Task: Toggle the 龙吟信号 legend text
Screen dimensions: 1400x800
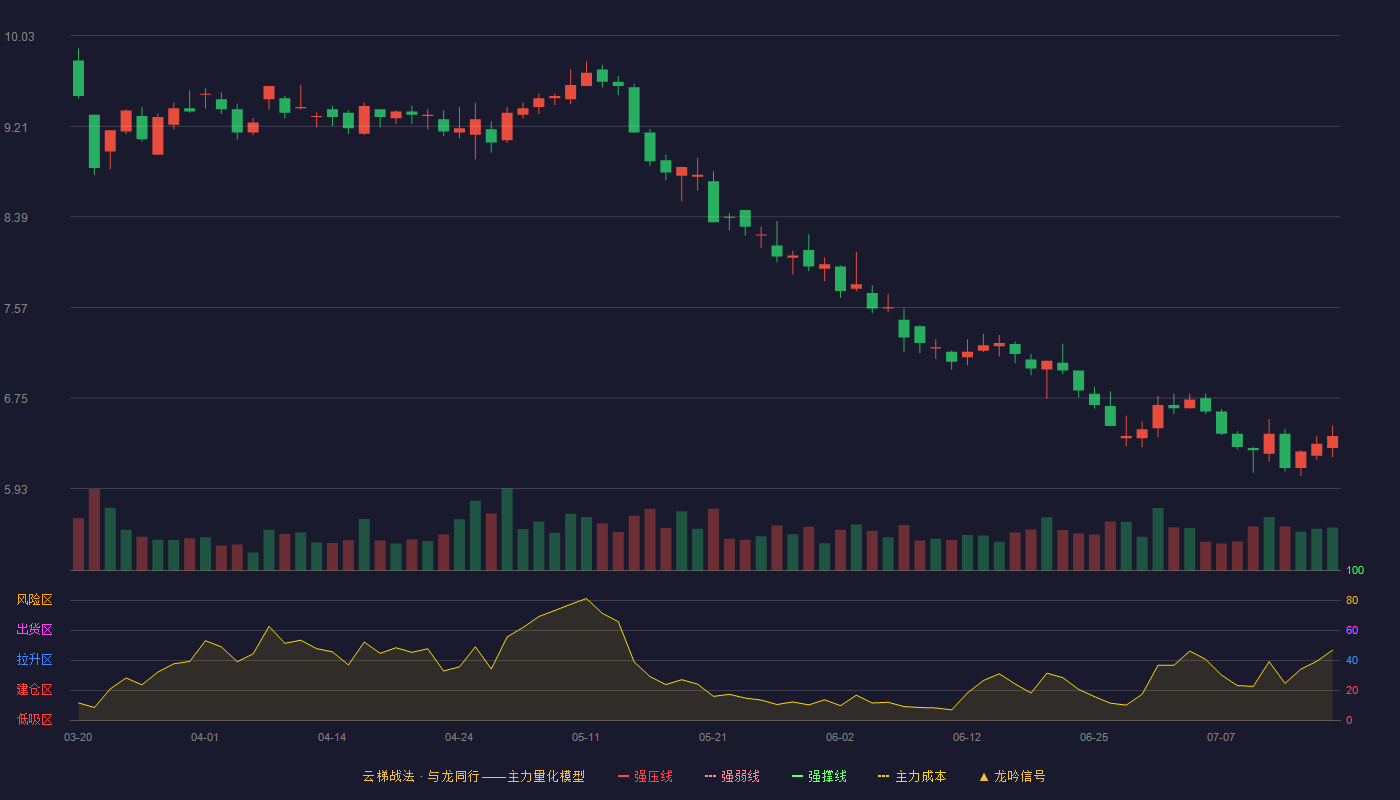Action: [1019, 776]
